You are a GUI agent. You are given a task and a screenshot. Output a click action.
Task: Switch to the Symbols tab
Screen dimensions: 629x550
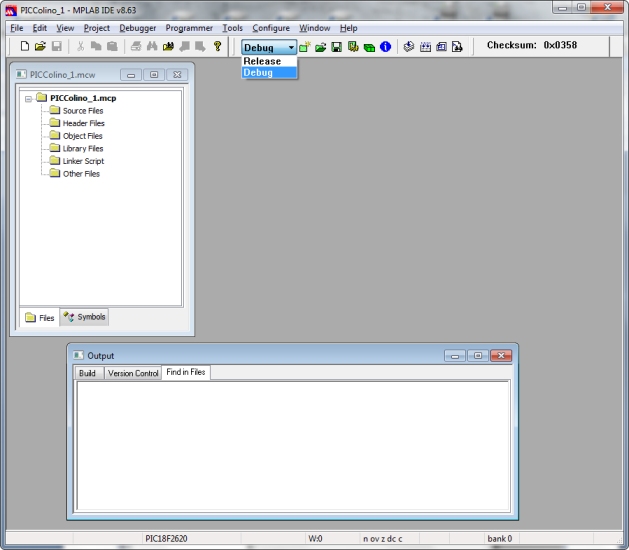tap(84, 317)
